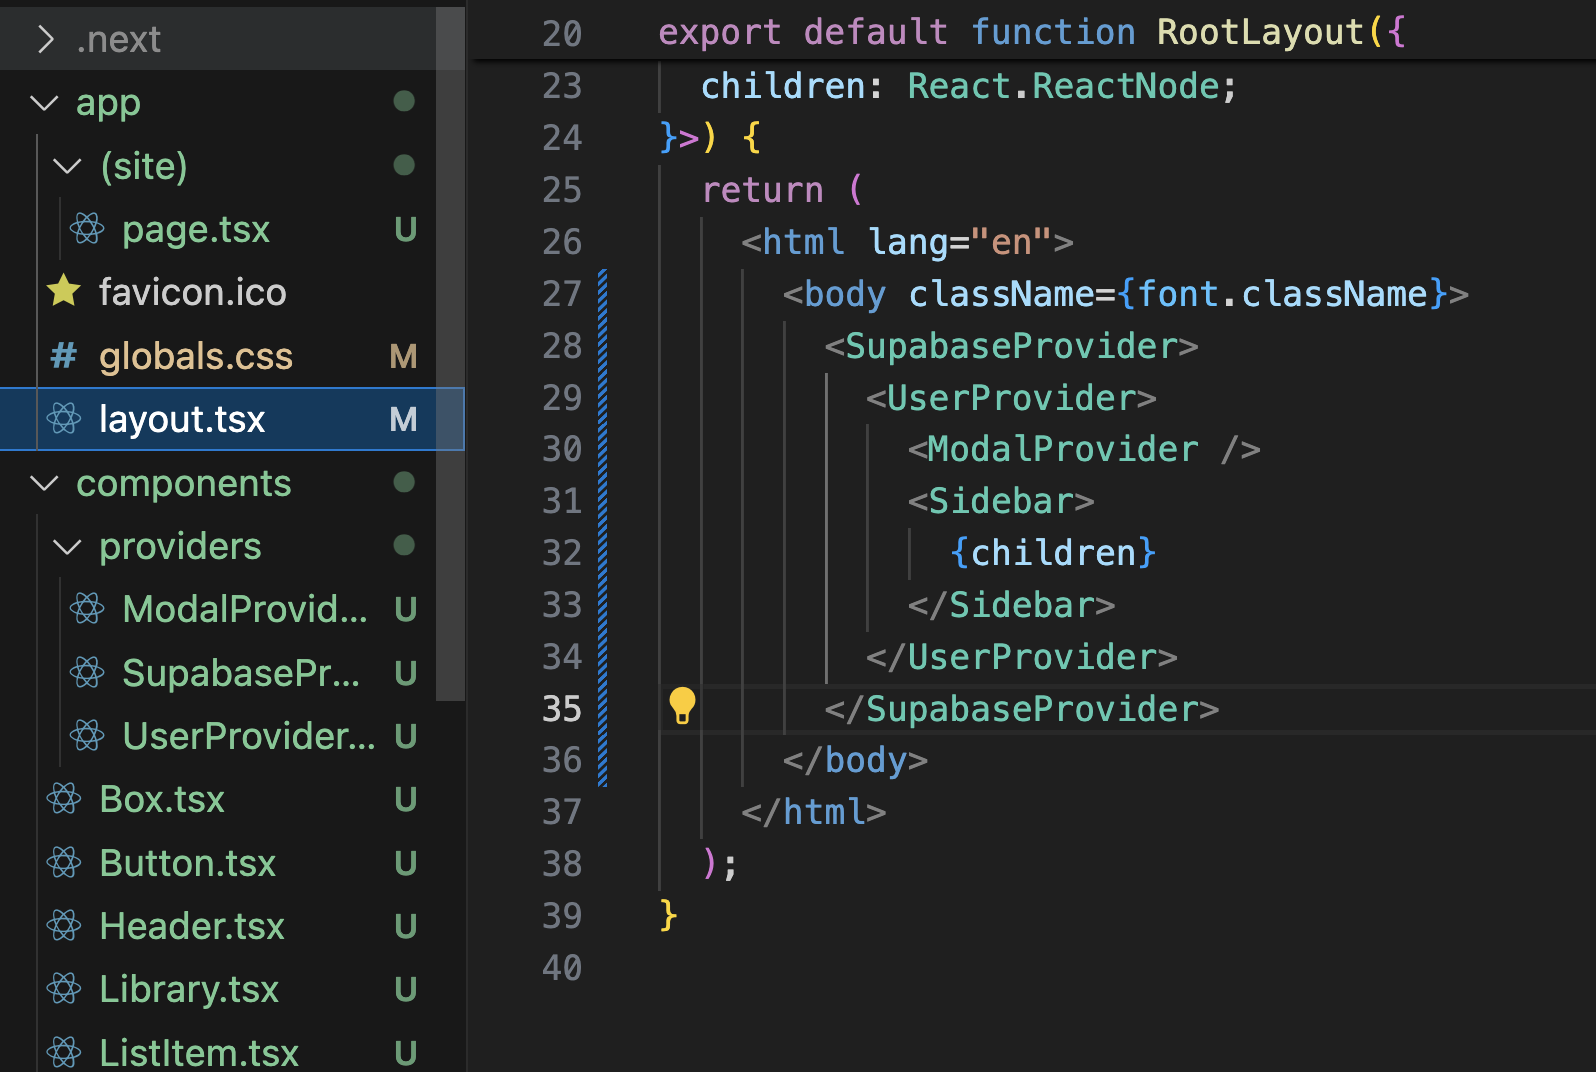Click the React icon beside page.tsx

(87, 229)
